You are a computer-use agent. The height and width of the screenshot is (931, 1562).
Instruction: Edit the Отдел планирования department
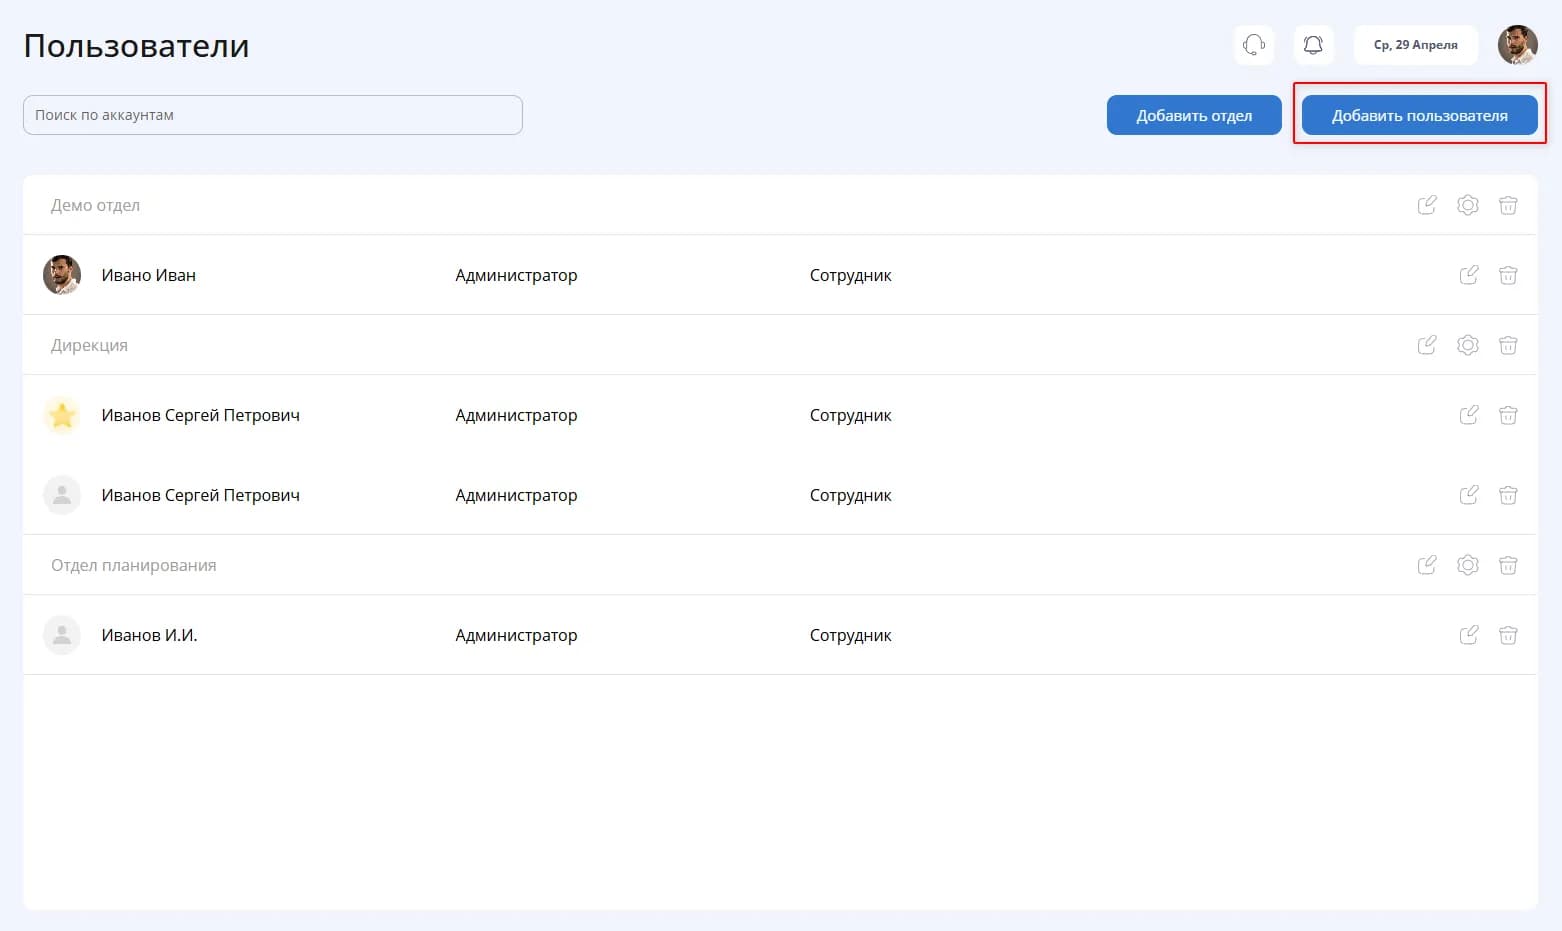[1427, 565]
